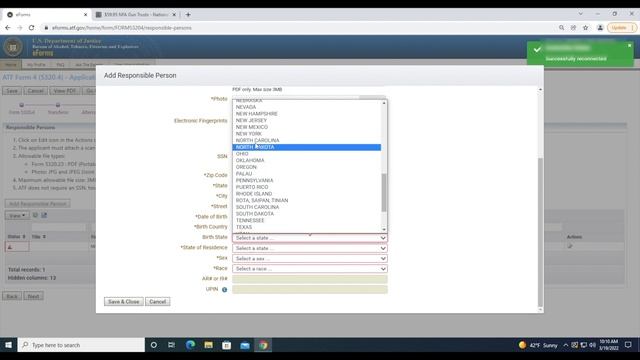The image size is (640, 360).
Task: Click the browser back arrow
Action: [8, 28]
